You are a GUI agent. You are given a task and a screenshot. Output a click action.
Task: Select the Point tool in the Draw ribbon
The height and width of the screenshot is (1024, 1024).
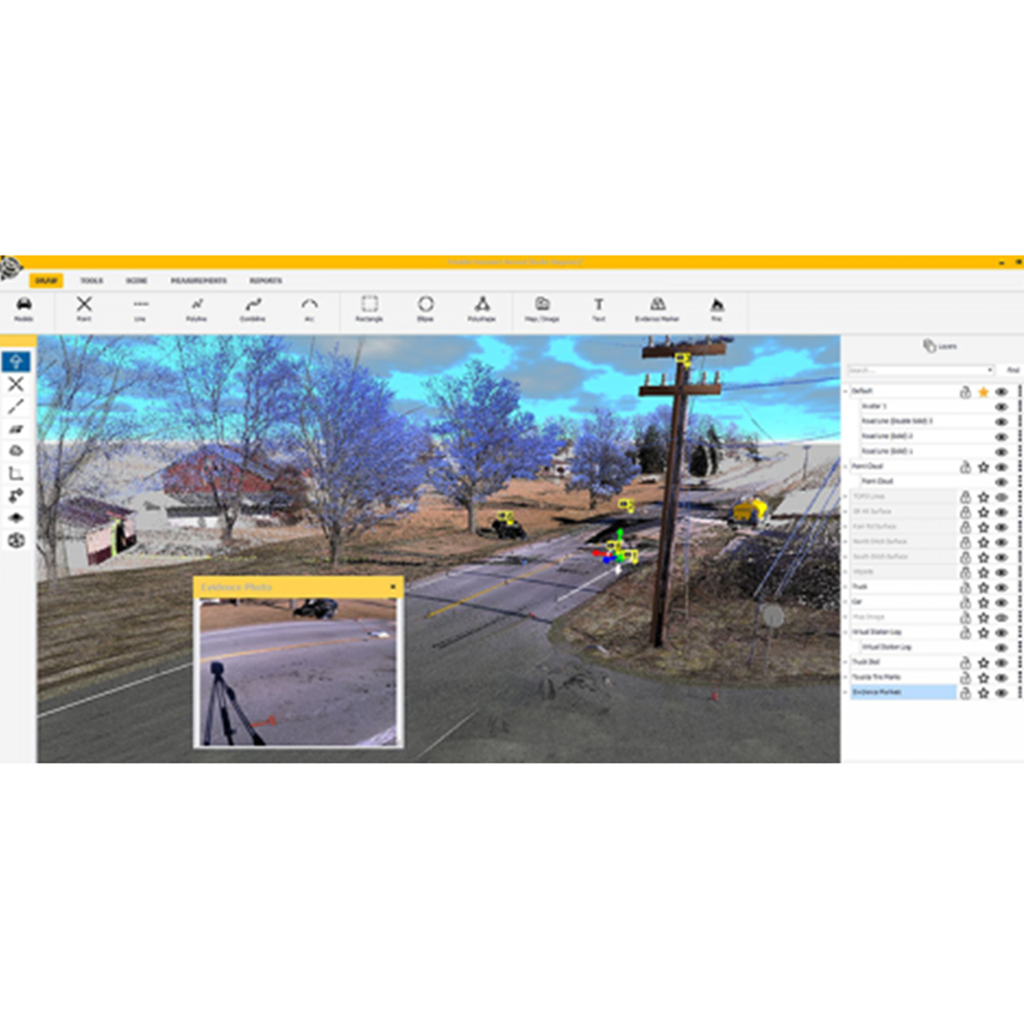[85, 305]
